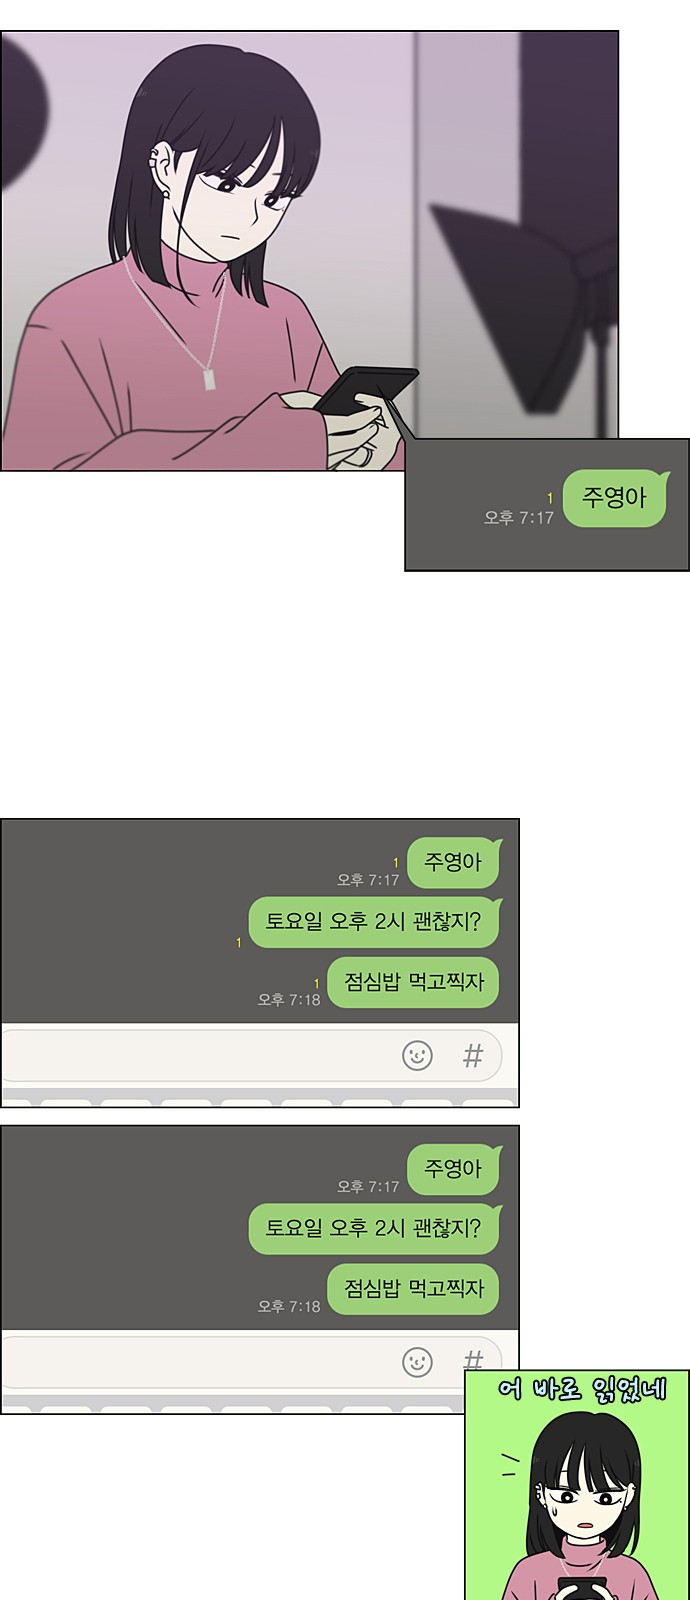Viewport: 690px width, 1600px height.
Task: Tap the 주영아 bubble without unread marker
Action: point(453,1169)
